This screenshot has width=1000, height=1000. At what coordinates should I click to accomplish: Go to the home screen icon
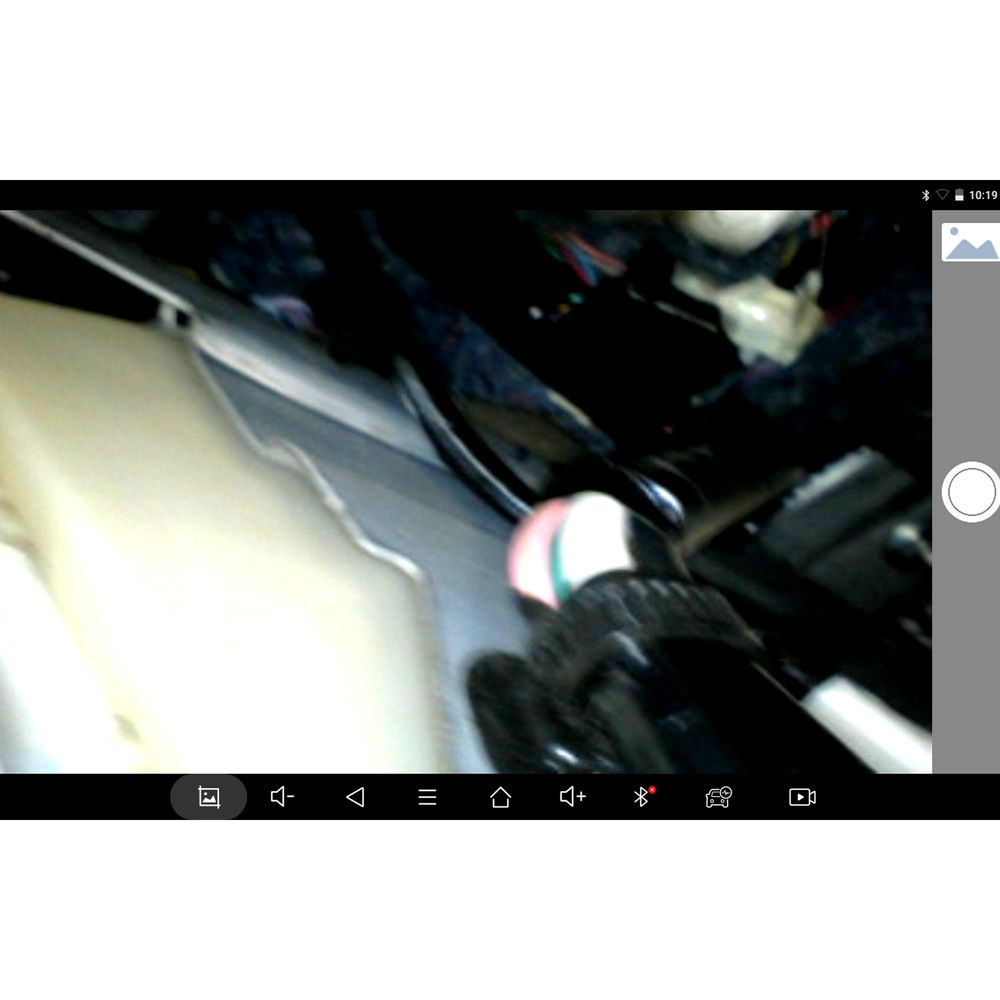tap(500, 797)
